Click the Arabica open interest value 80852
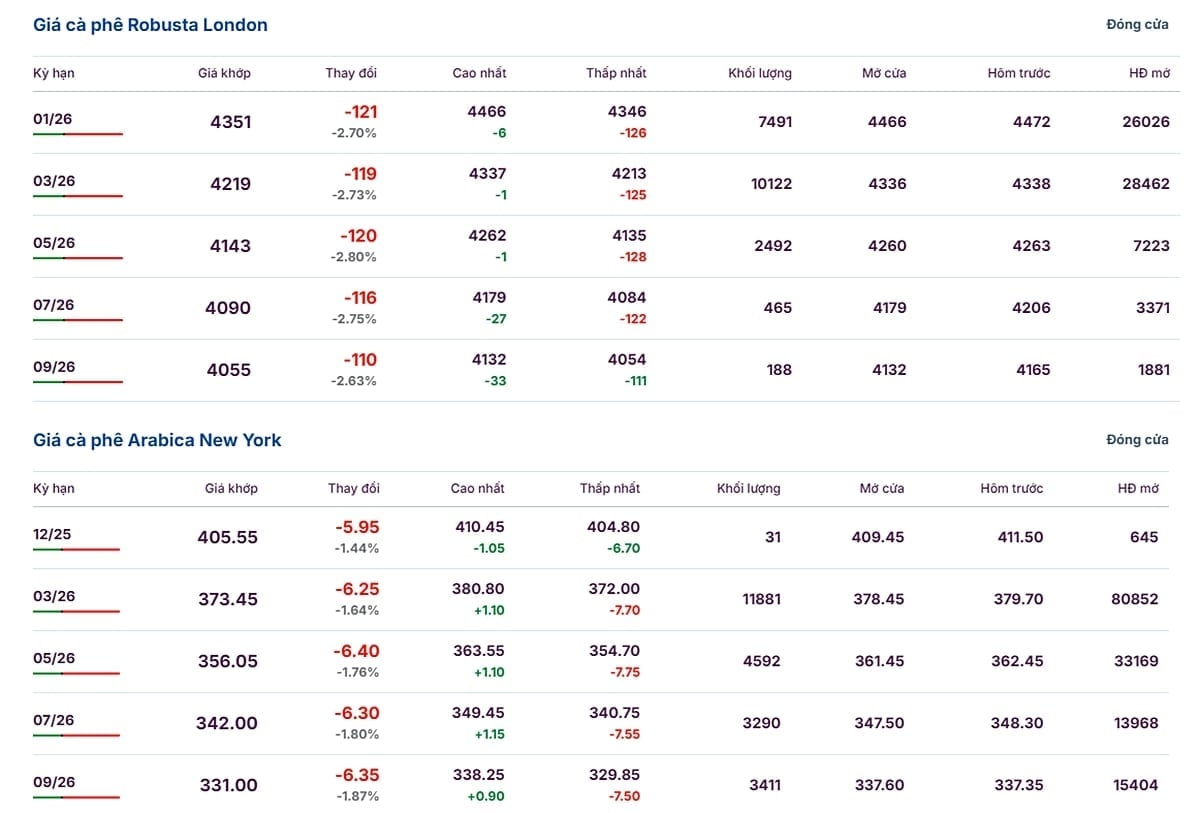1200x813 pixels. (1135, 599)
